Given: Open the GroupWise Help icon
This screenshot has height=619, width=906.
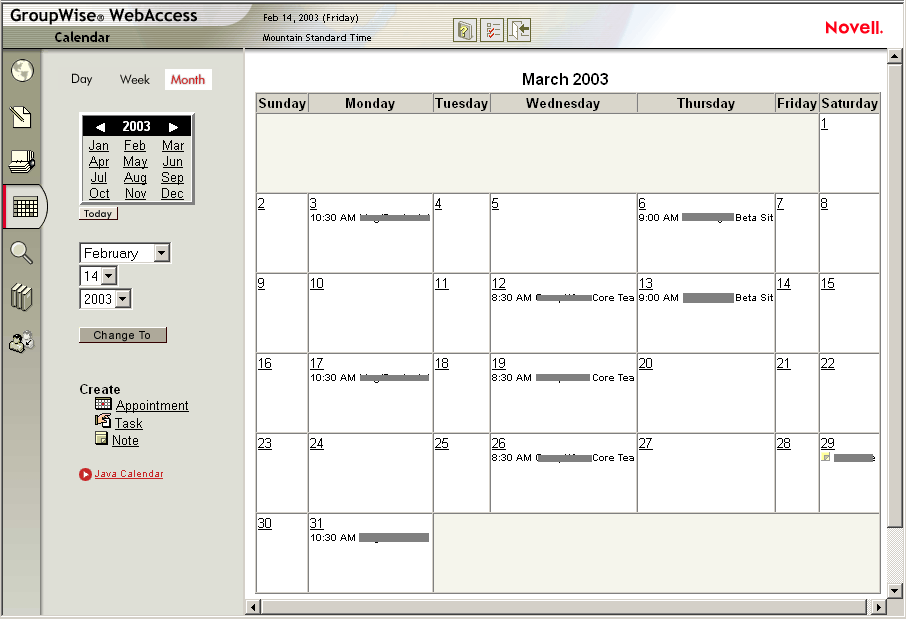Looking at the screenshot, I should 465,30.
